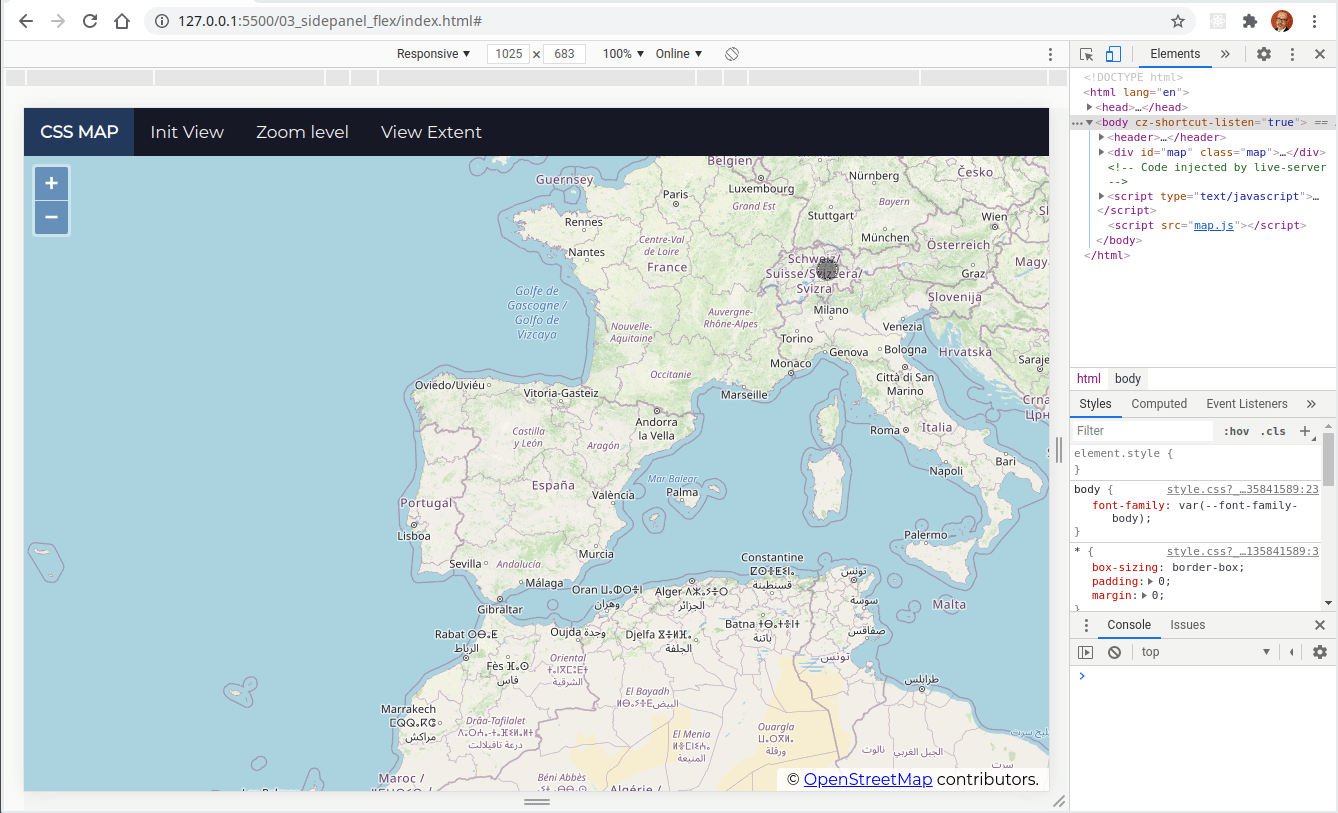The width and height of the screenshot is (1338, 813).
Task: Rotate the device viewport orientation
Action: click(x=732, y=54)
